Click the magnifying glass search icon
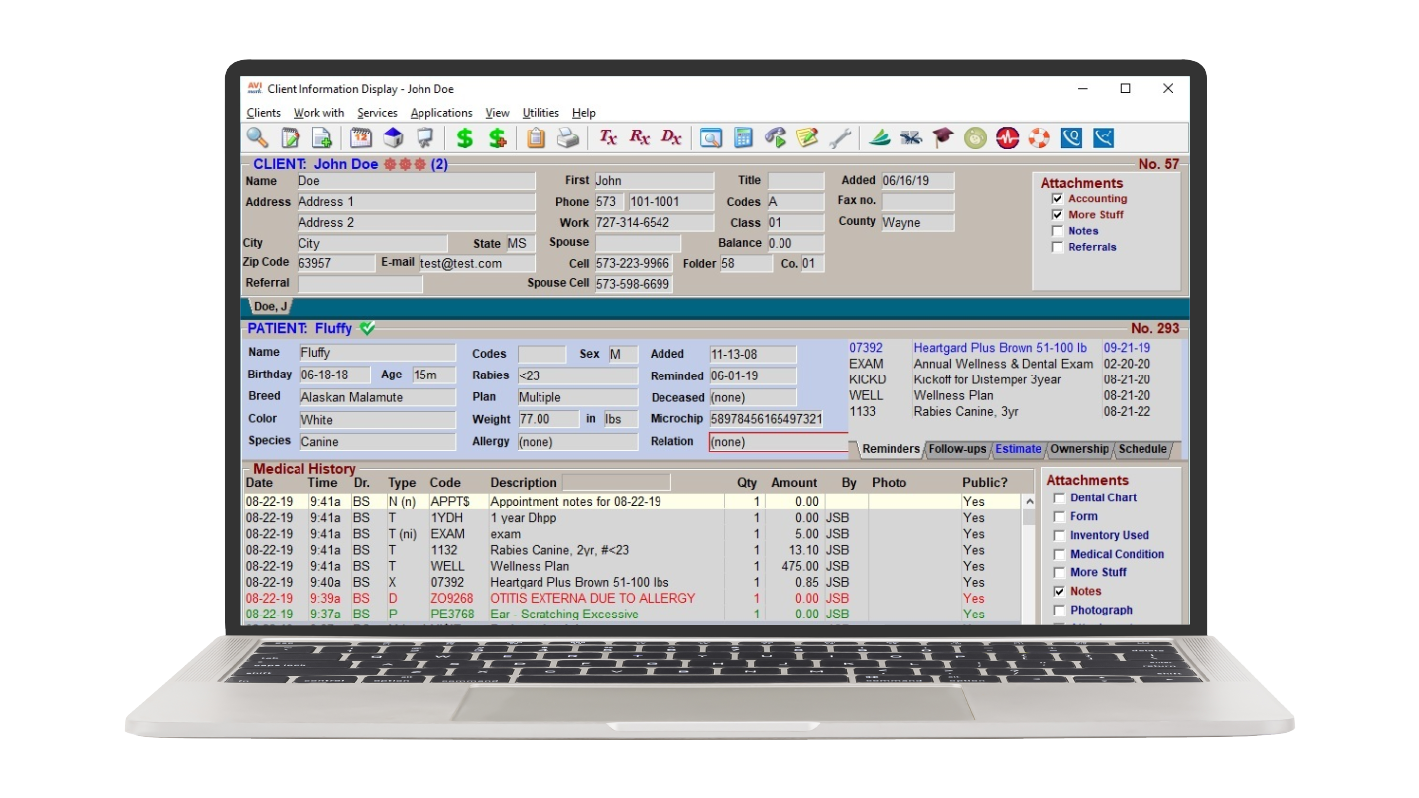The width and height of the screenshot is (1419, 798). [x=258, y=138]
